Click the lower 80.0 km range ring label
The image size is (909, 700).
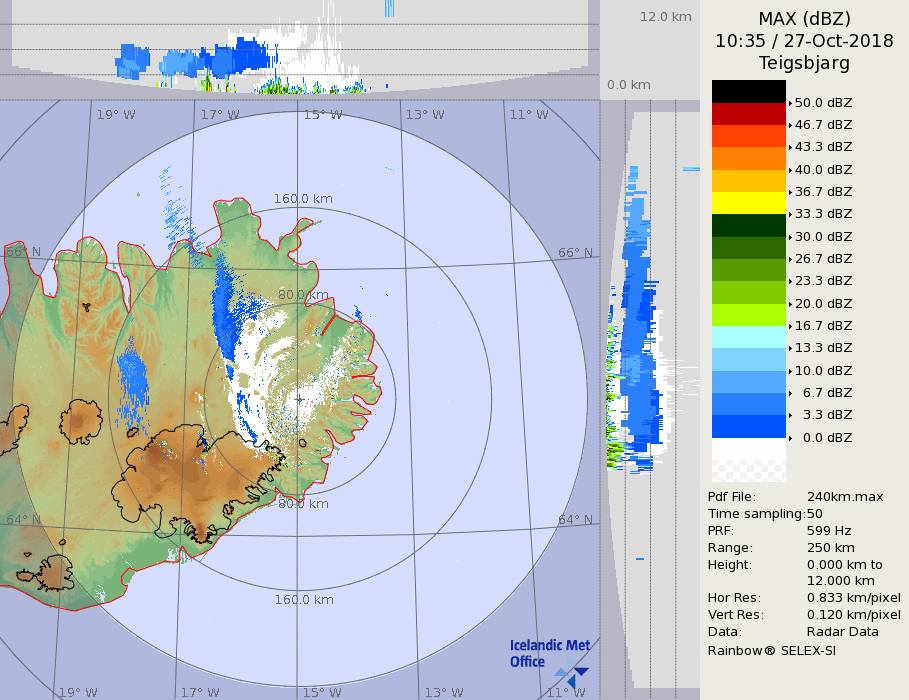(x=303, y=504)
